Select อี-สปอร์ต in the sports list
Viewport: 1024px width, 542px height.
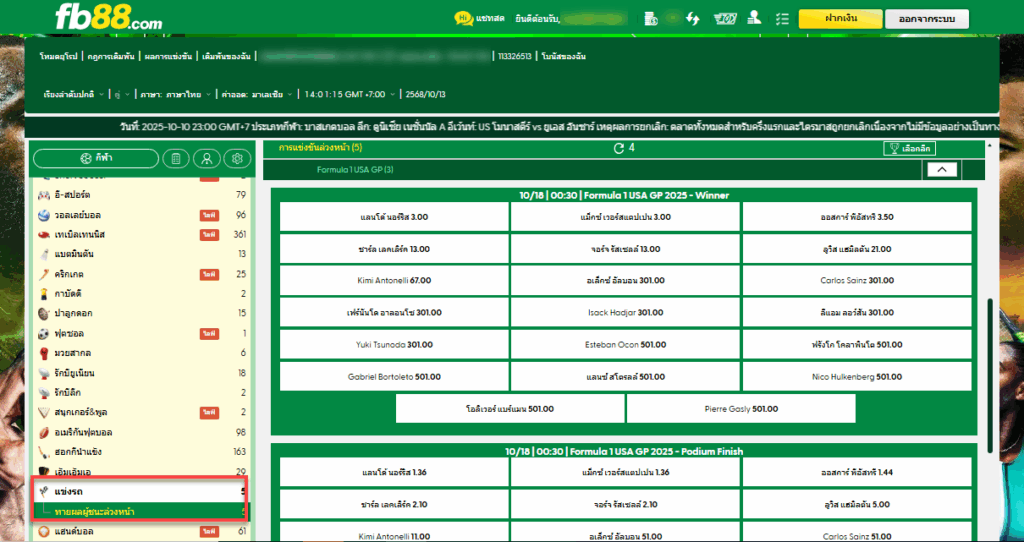tap(142, 195)
